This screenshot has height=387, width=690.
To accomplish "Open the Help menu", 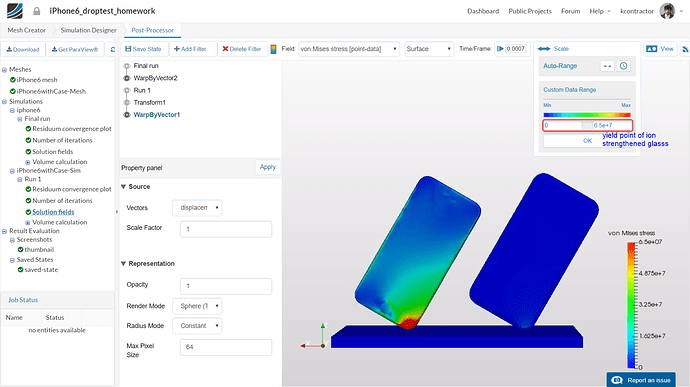I will coord(600,11).
